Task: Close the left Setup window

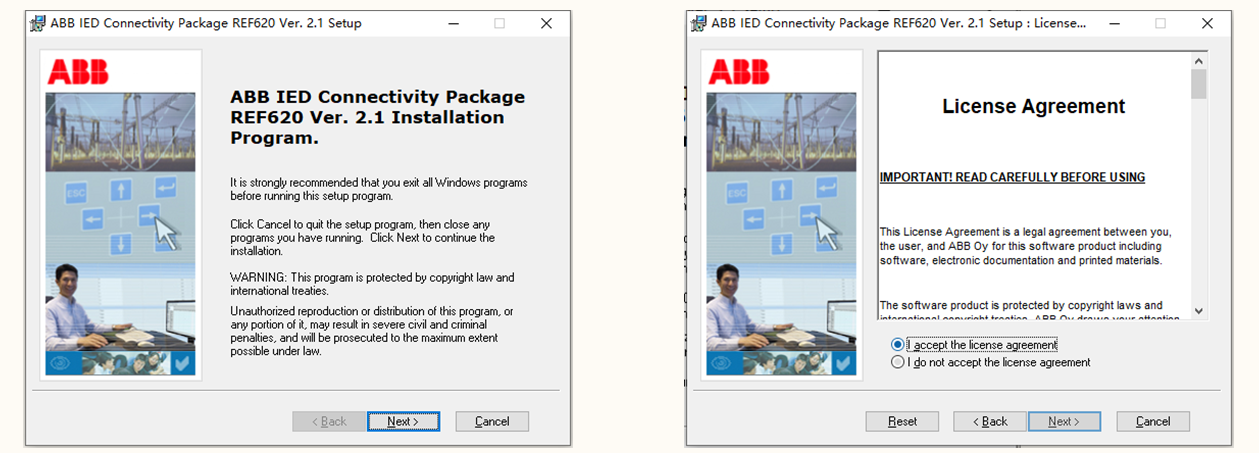Action: (545, 23)
